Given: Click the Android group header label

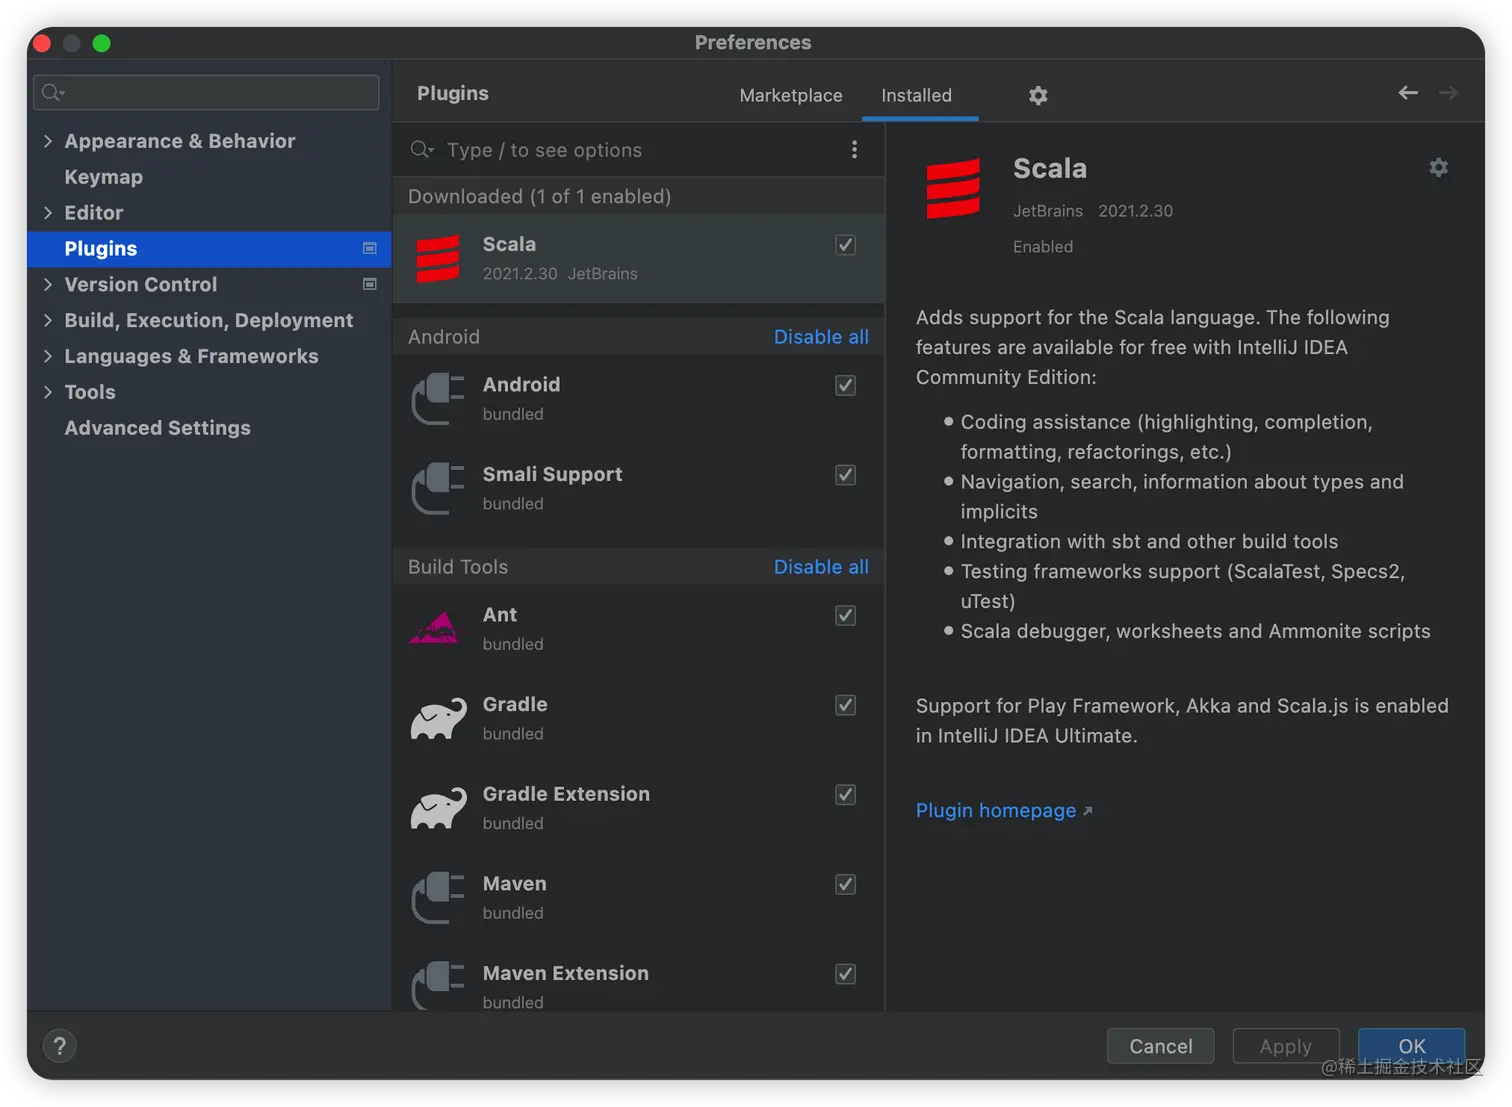Looking at the screenshot, I should pyautogui.click(x=444, y=337).
